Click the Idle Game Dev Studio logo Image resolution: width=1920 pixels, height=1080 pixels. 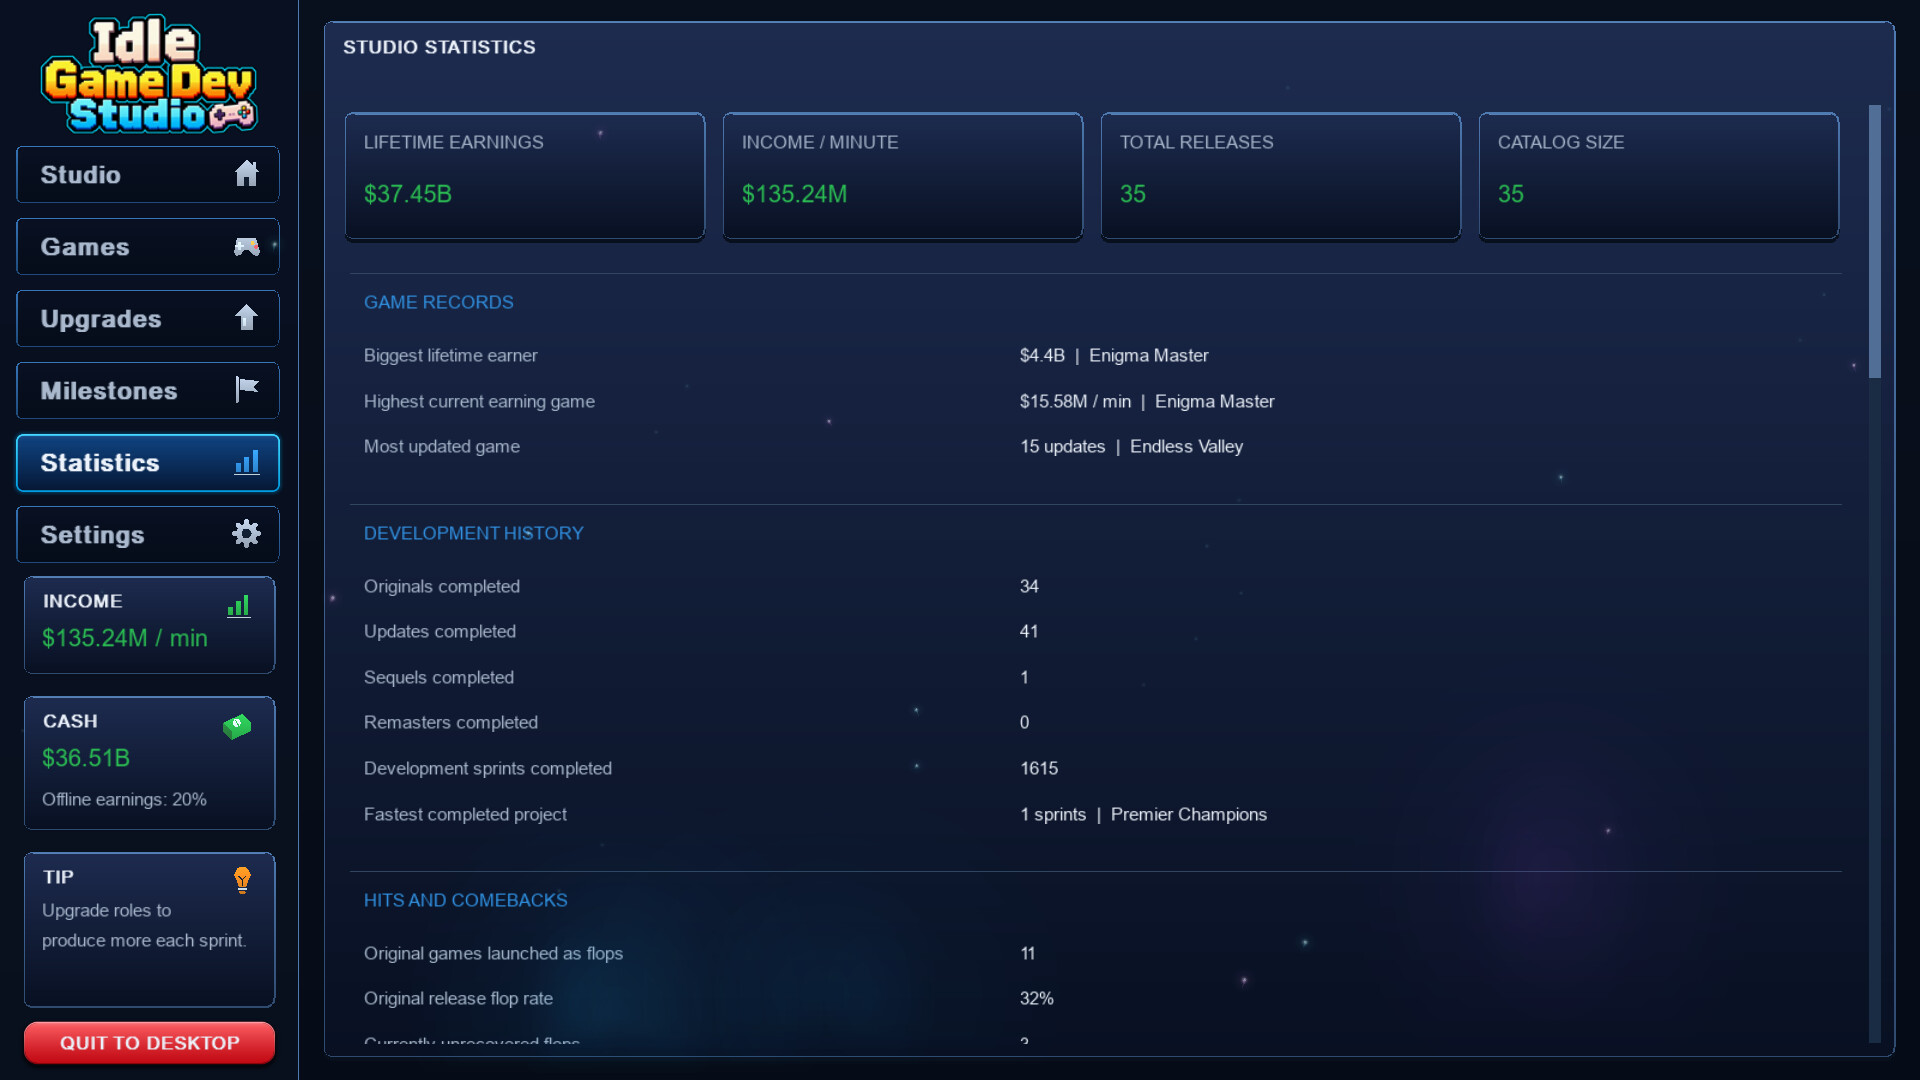coord(148,75)
